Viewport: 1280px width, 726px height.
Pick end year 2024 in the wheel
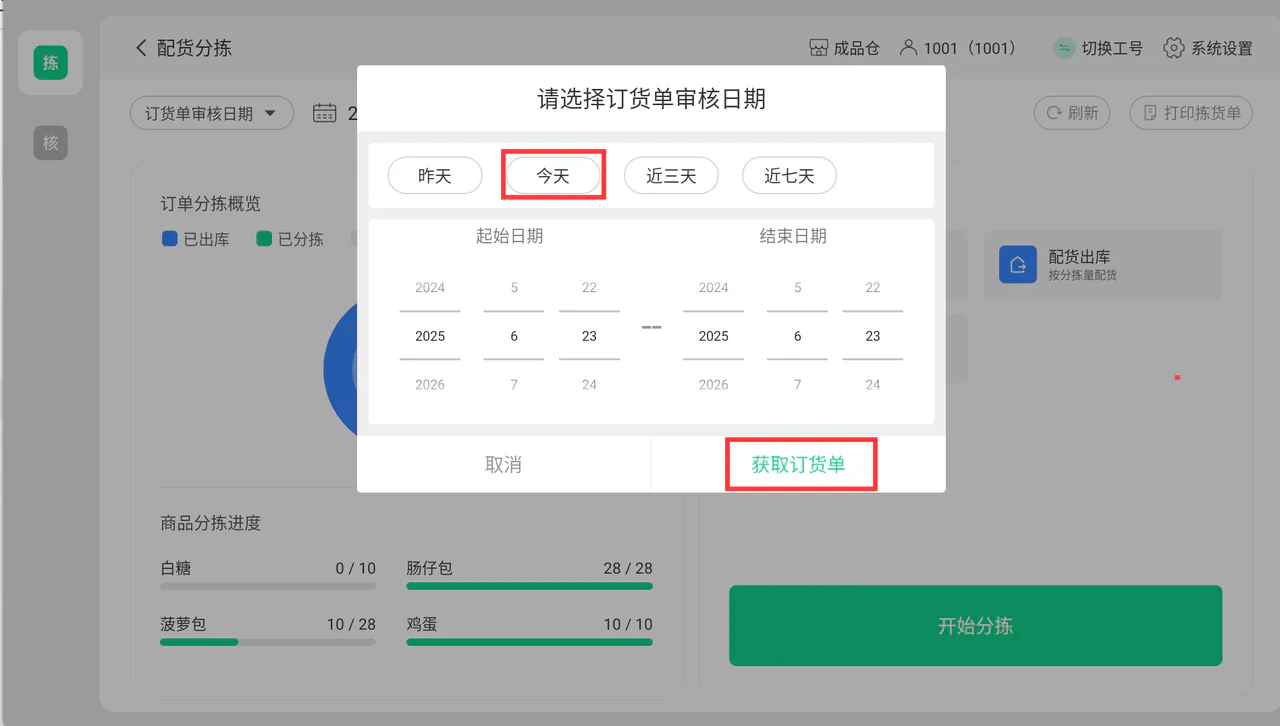(x=713, y=288)
